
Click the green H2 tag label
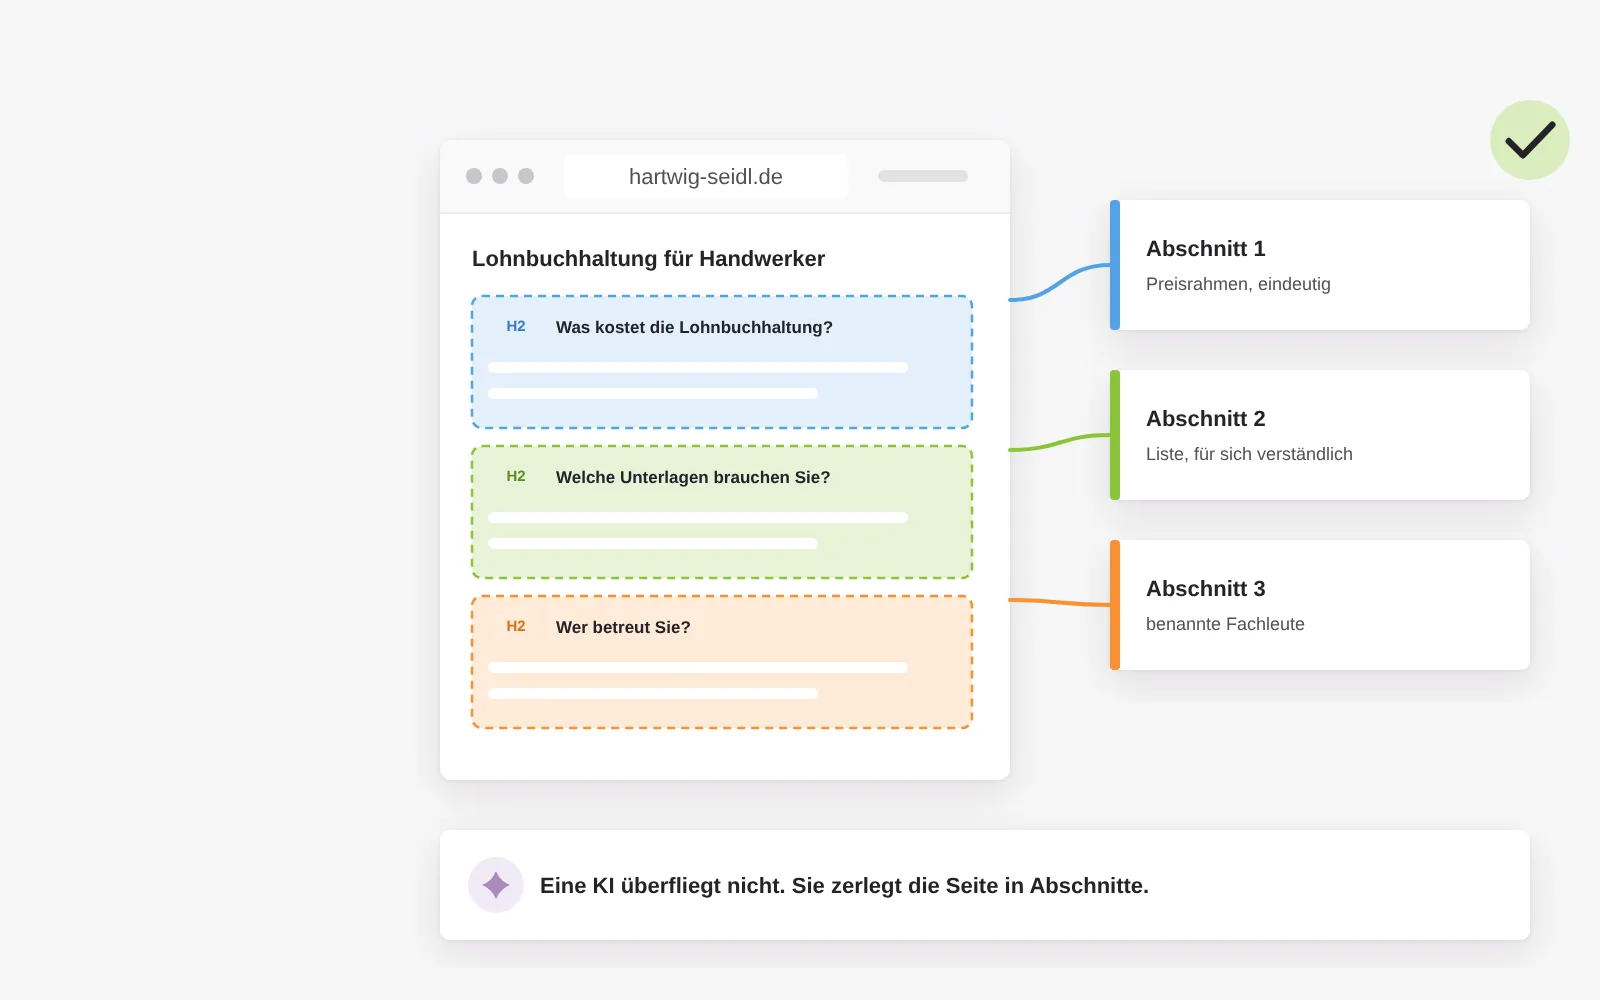(x=516, y=476)
